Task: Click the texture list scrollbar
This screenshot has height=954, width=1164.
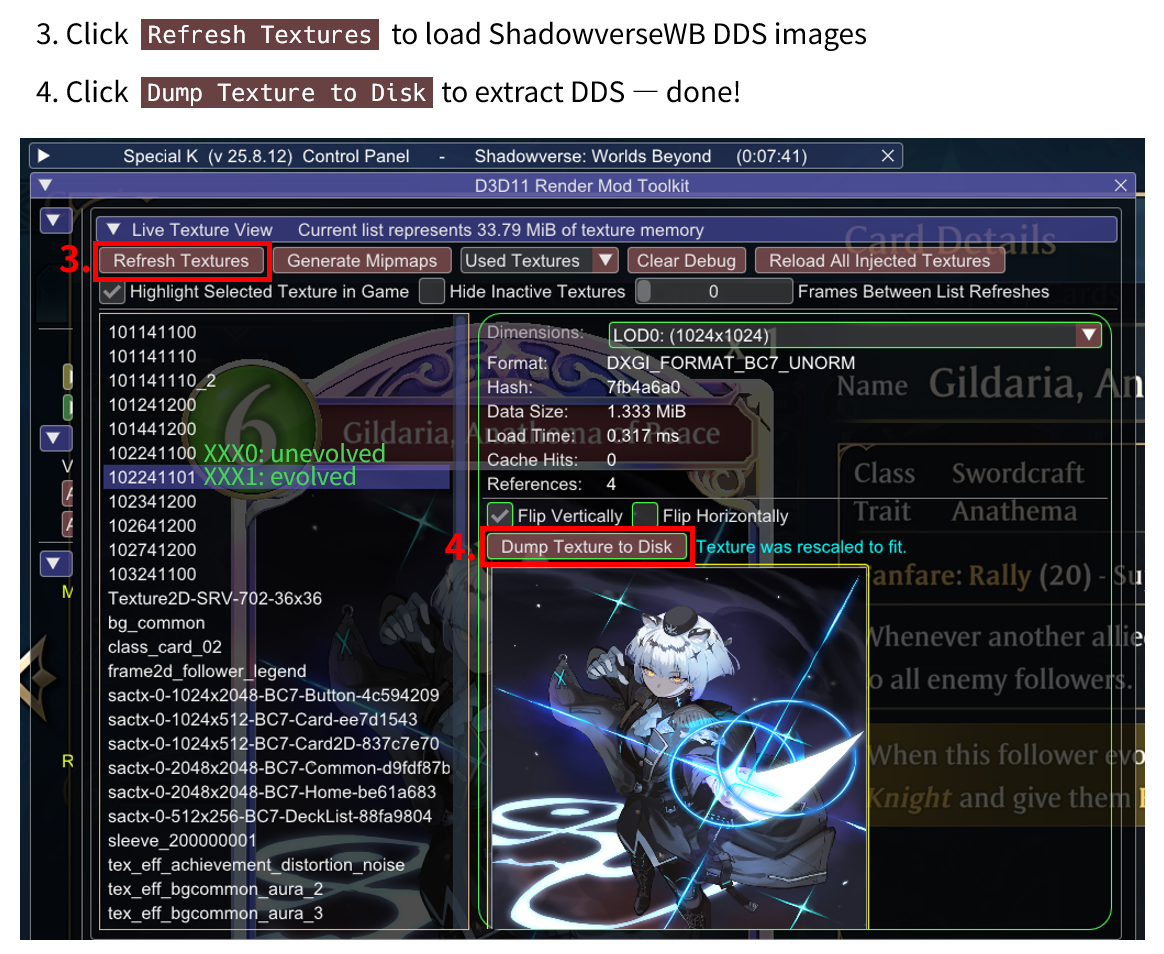Action: [460, 621]
